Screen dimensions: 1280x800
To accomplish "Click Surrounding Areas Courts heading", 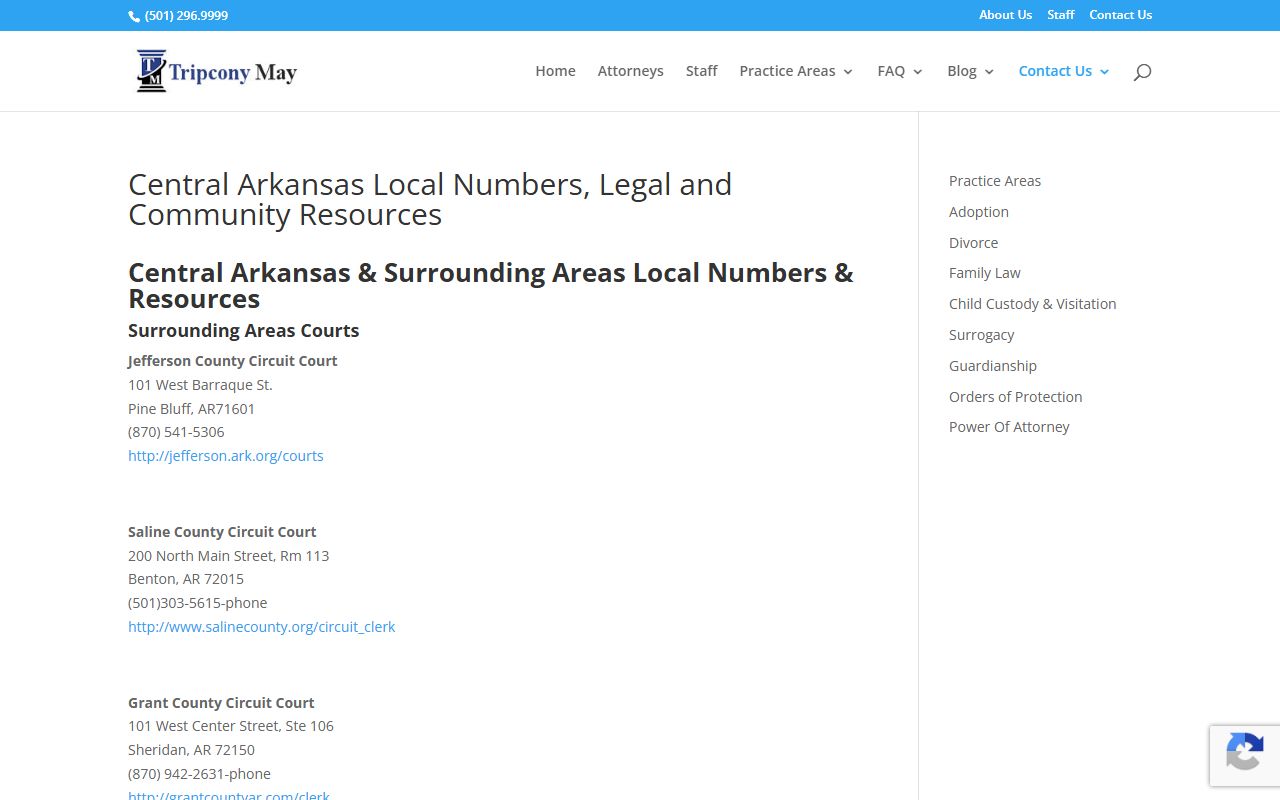I will point(243,331).
